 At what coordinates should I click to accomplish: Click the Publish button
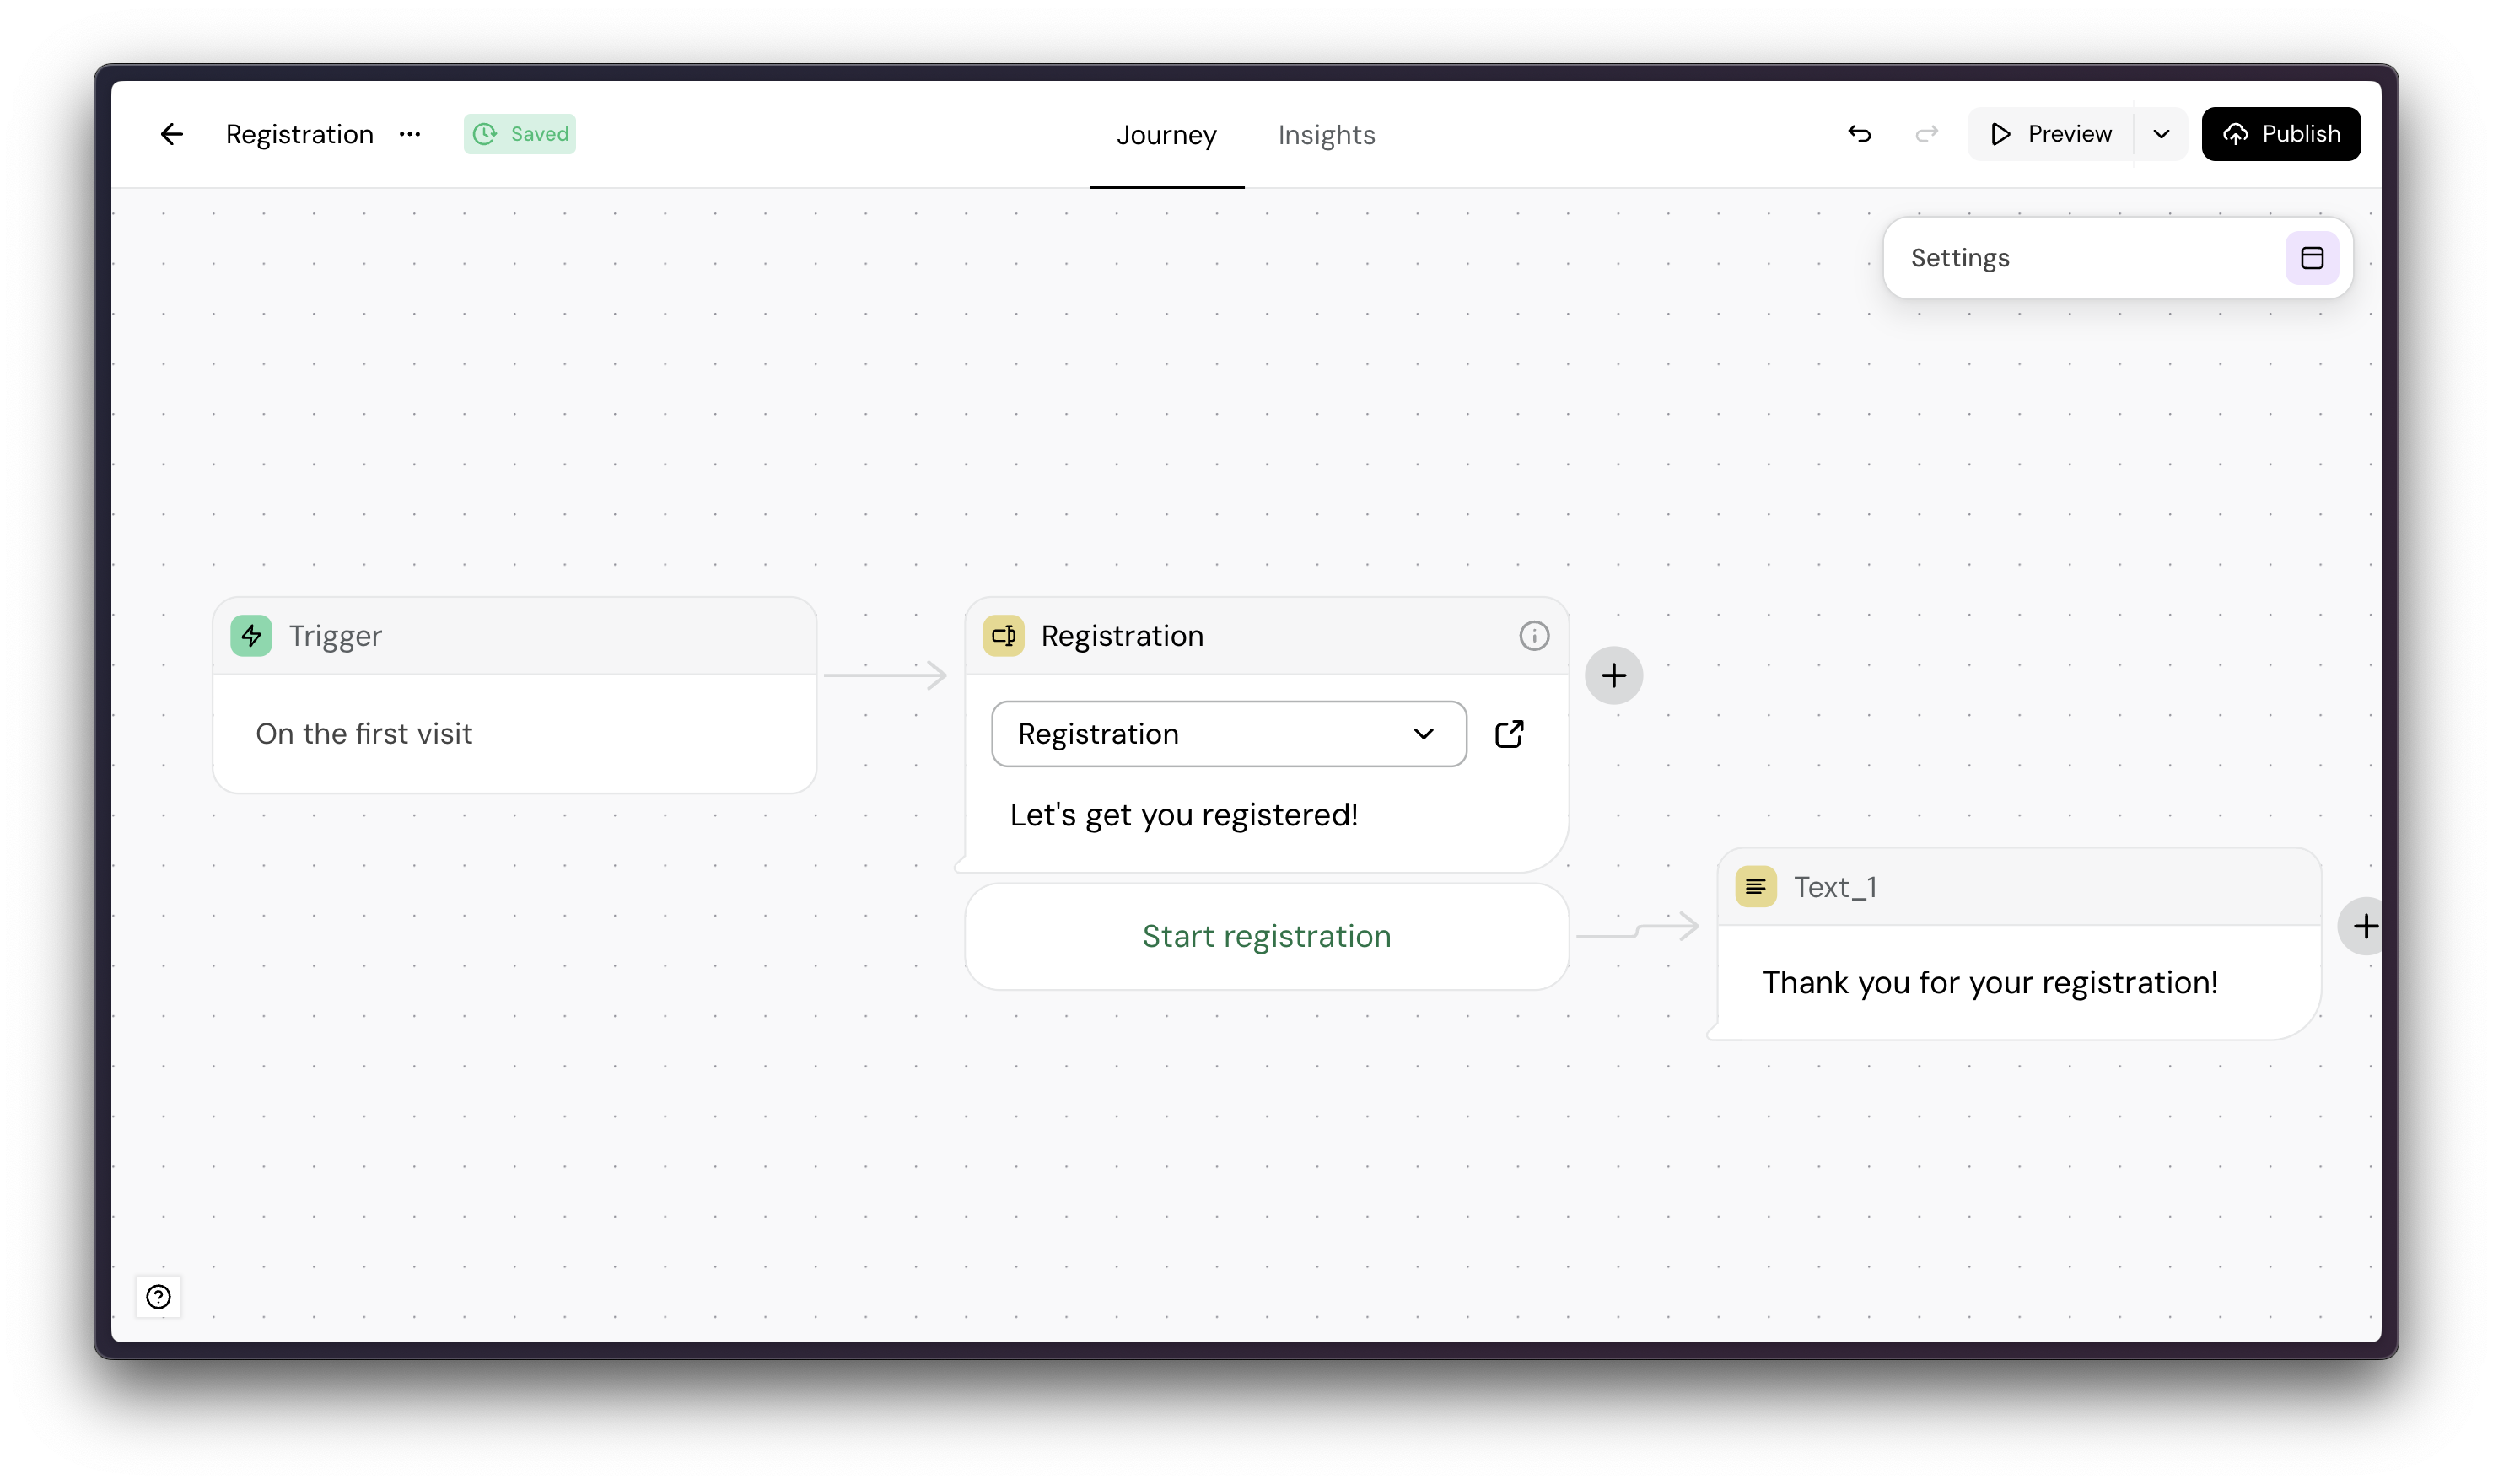tap(2280, 134)
